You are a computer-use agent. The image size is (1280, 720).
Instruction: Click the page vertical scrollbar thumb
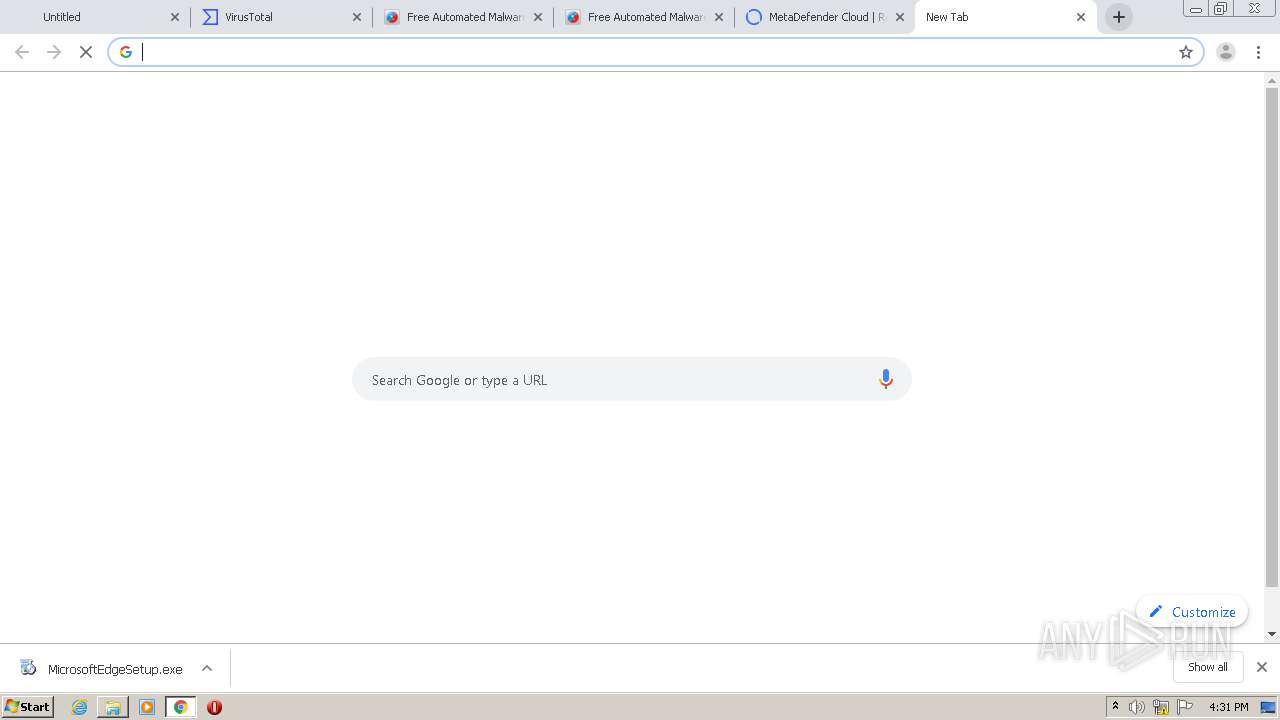coord(1272,337)
